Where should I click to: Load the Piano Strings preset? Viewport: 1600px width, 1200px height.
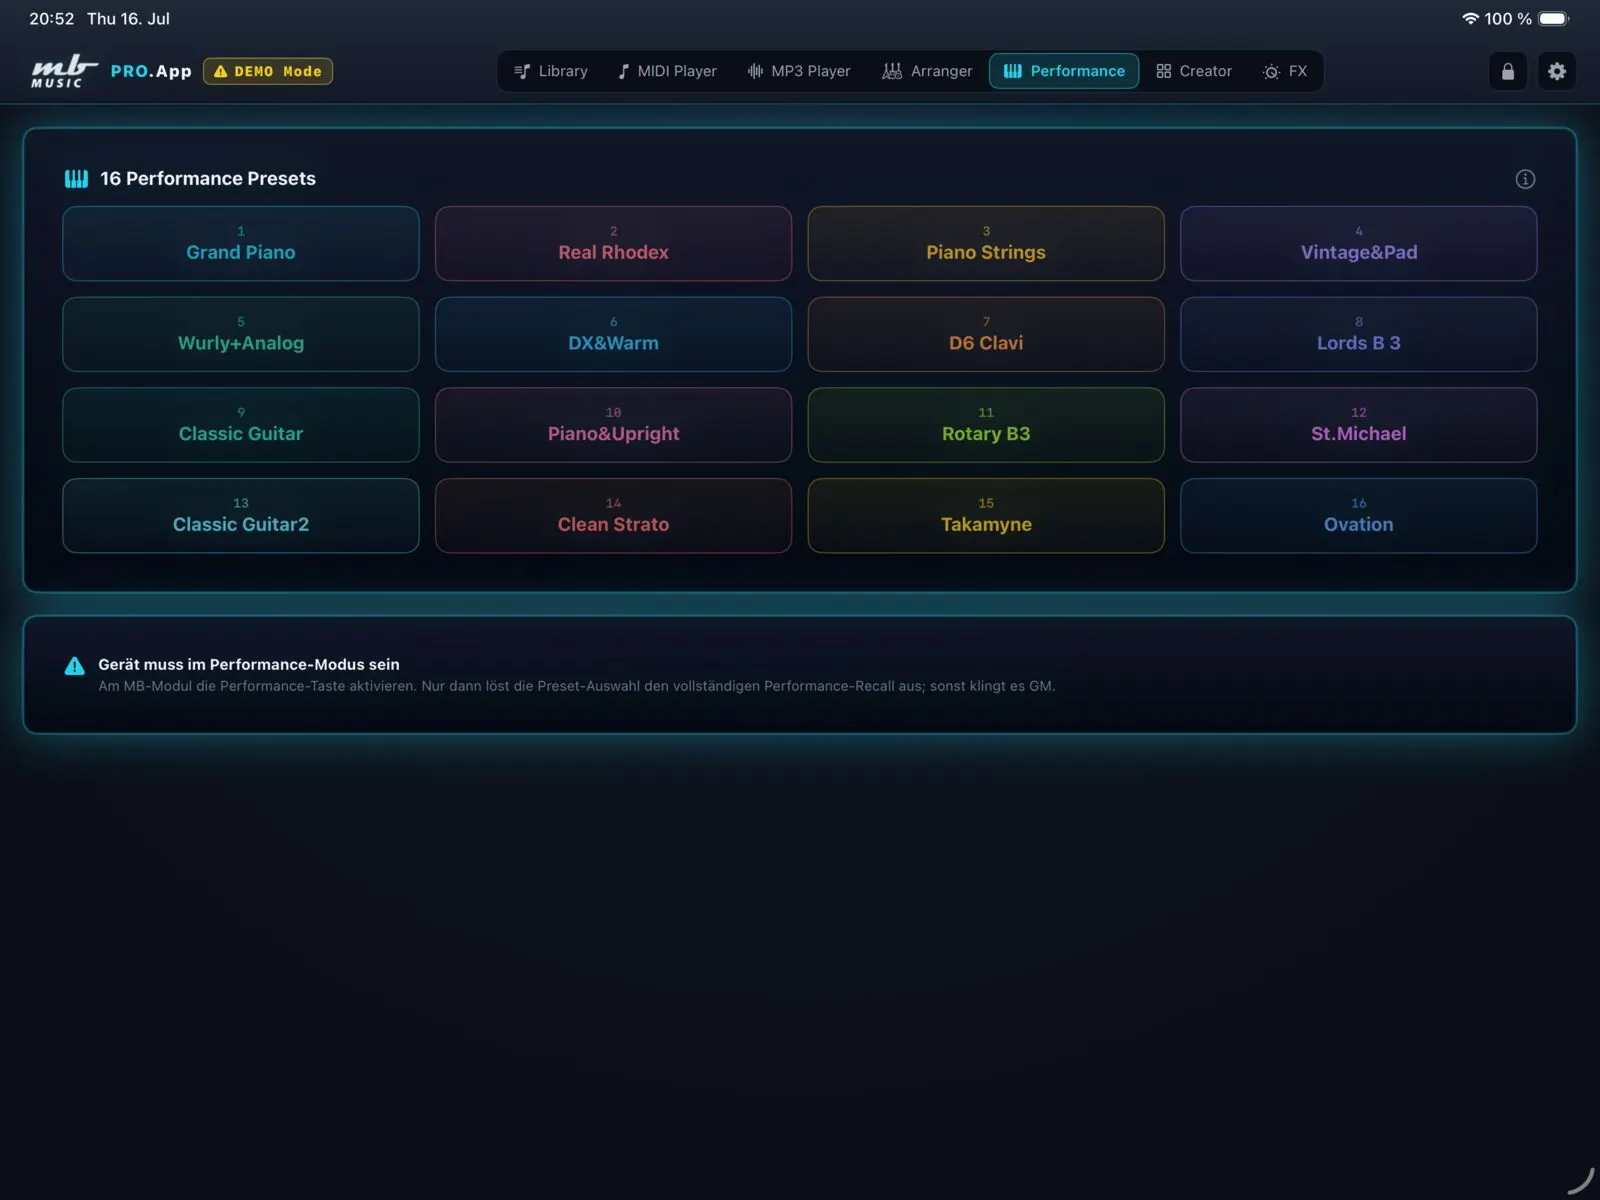click(x=986, y=244)
